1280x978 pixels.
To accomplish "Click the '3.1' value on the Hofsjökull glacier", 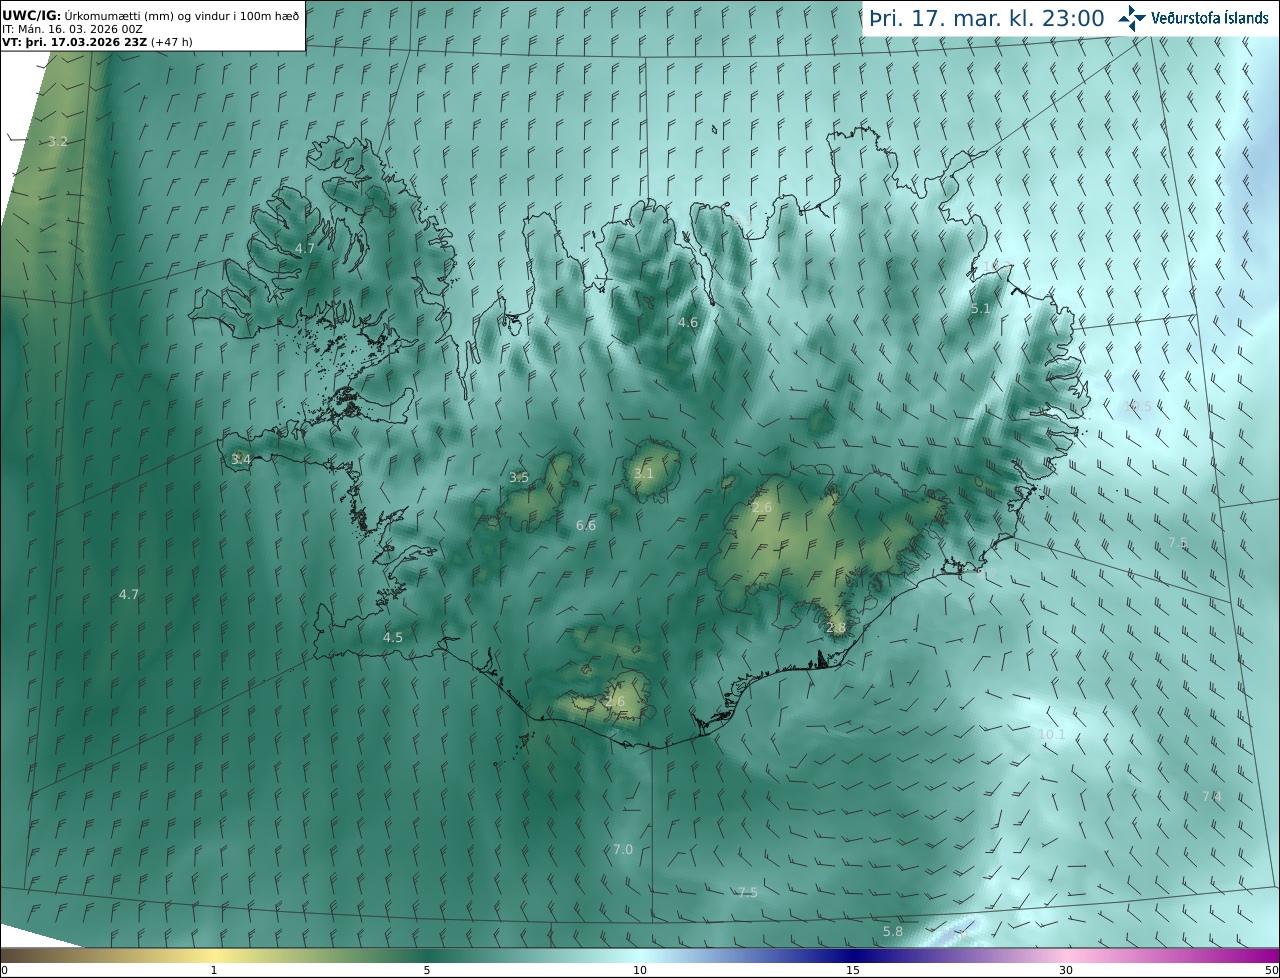I will tap(643, 473).
